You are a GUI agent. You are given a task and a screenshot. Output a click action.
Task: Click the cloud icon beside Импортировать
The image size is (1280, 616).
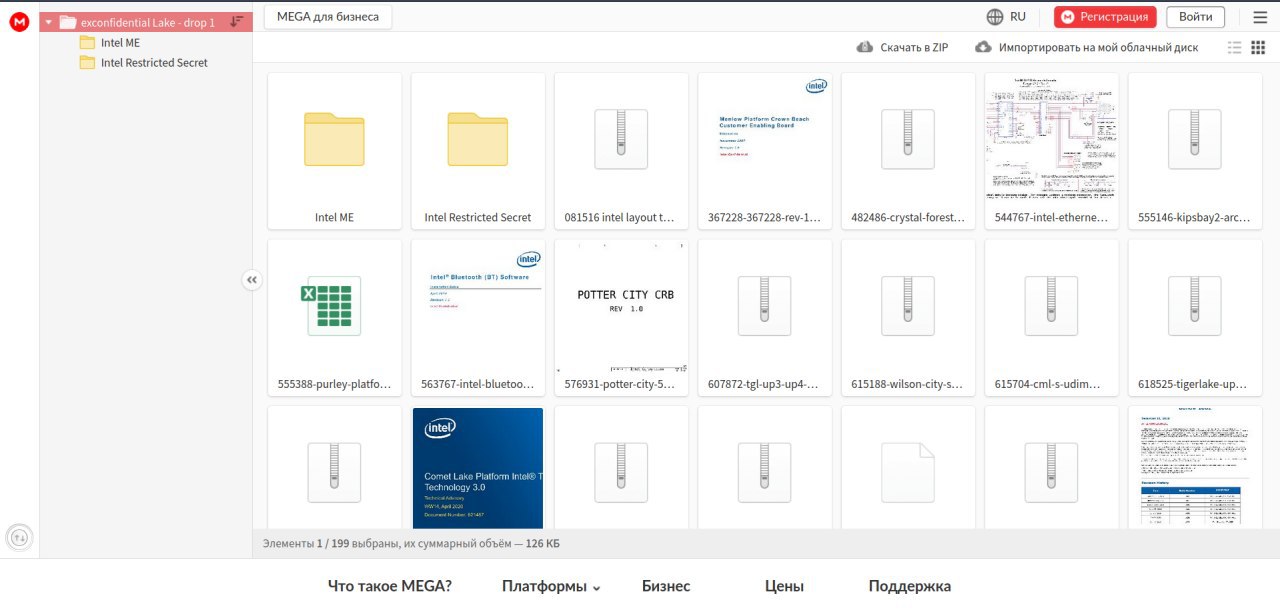tap(983, 47)
